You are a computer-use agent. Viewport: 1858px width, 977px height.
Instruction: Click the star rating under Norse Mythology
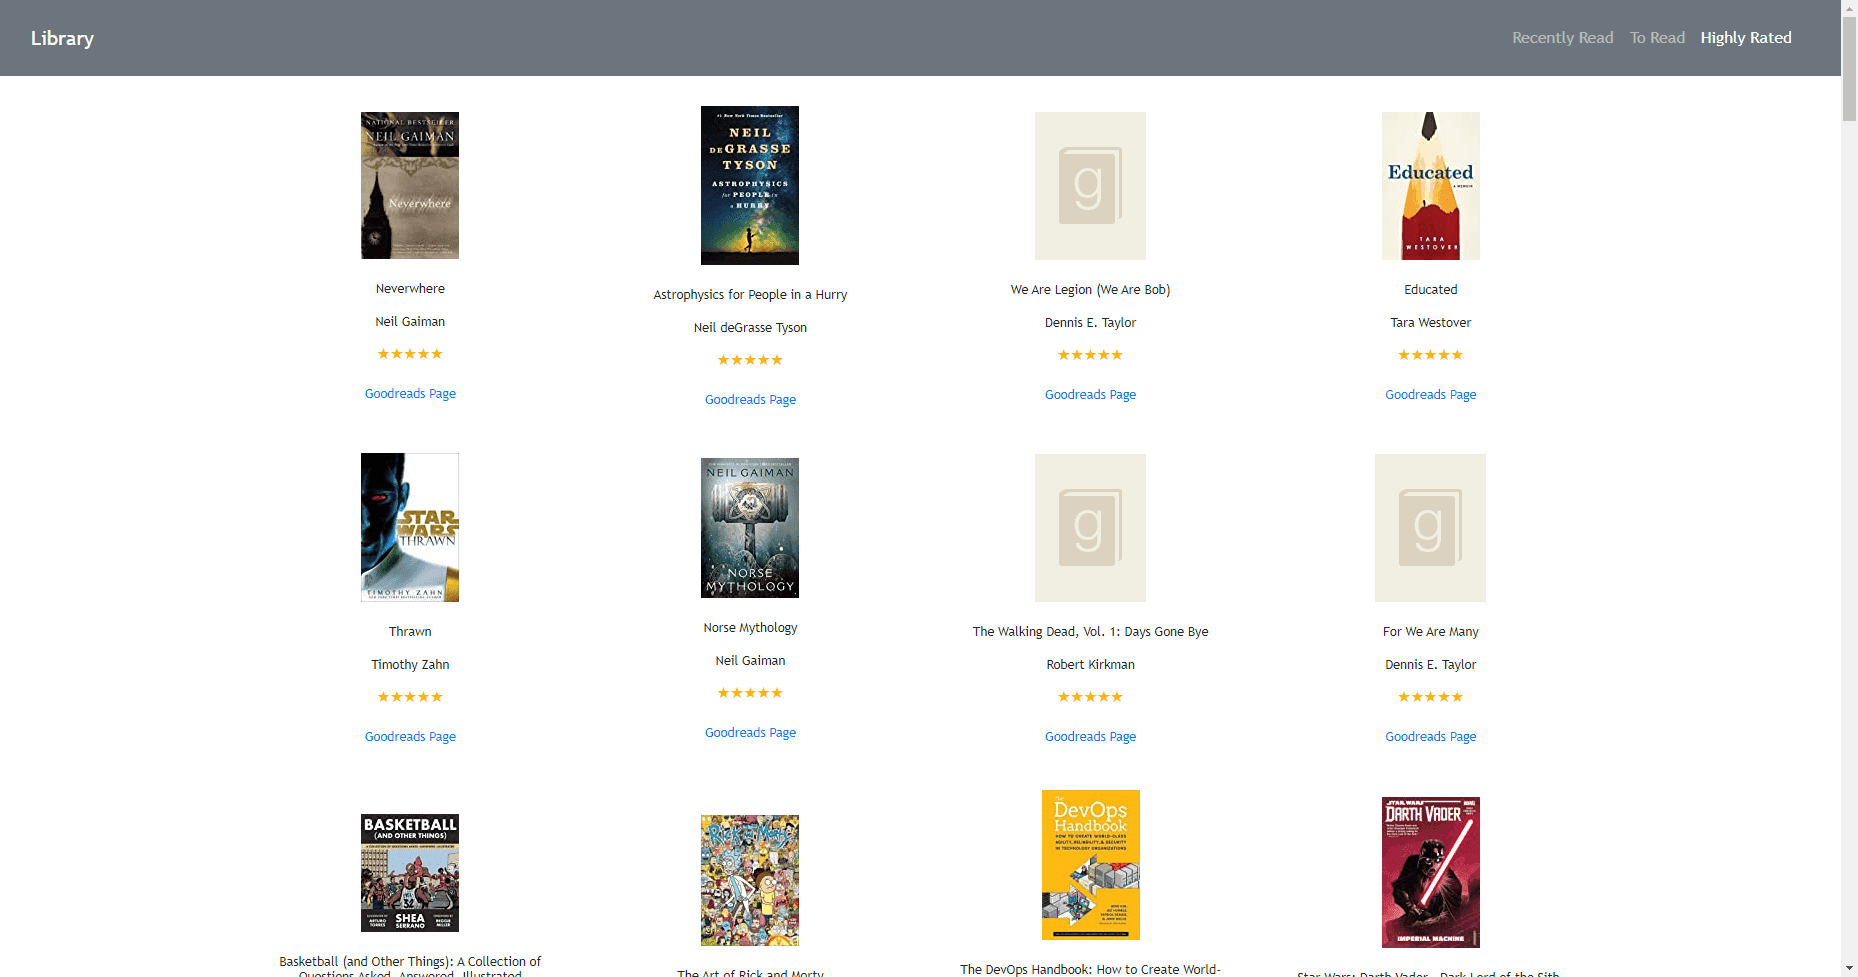[750, 693]
